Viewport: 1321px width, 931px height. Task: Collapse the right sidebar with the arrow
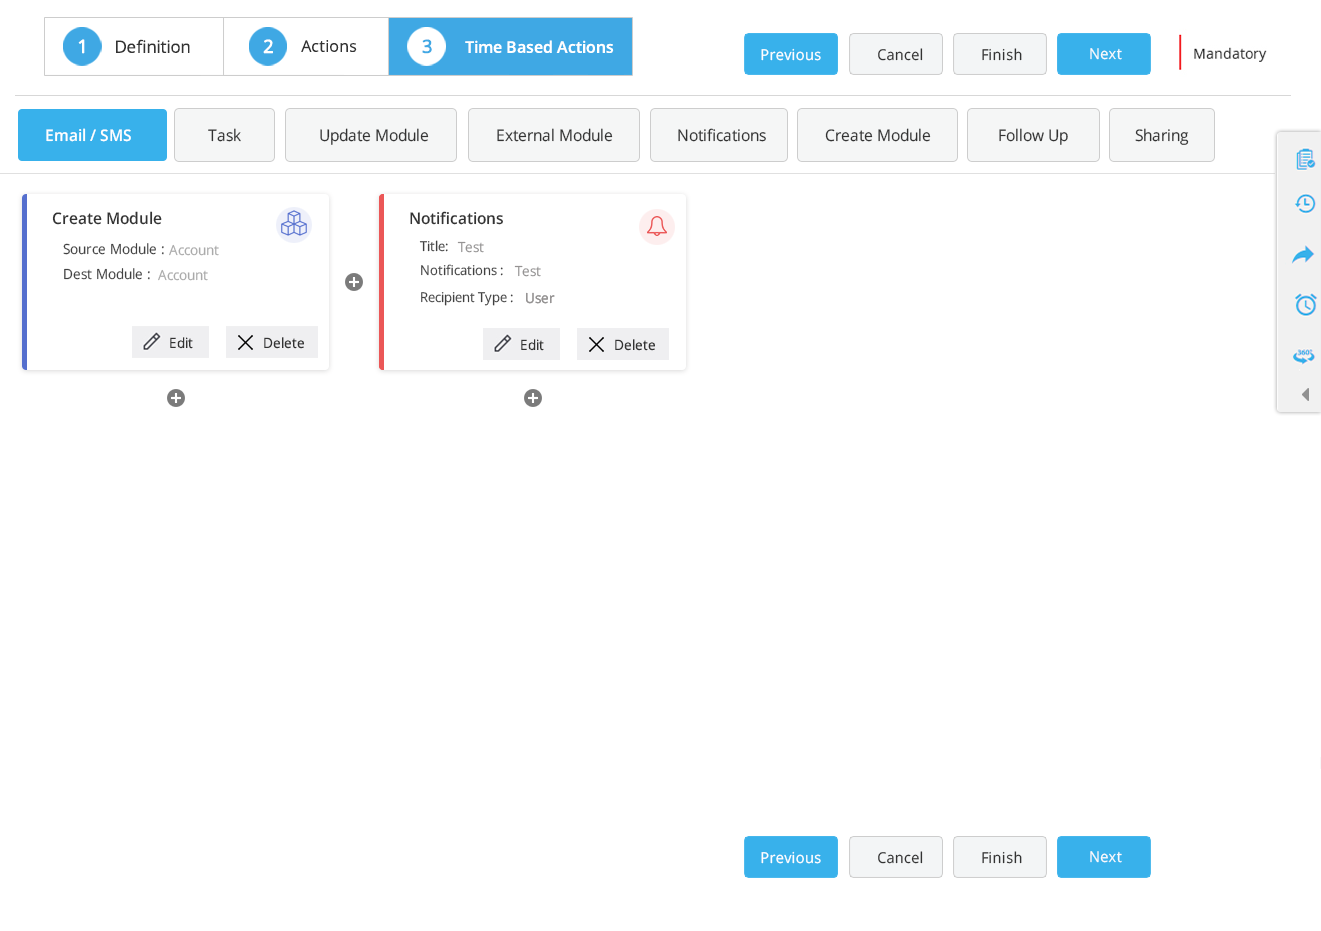1303,394
